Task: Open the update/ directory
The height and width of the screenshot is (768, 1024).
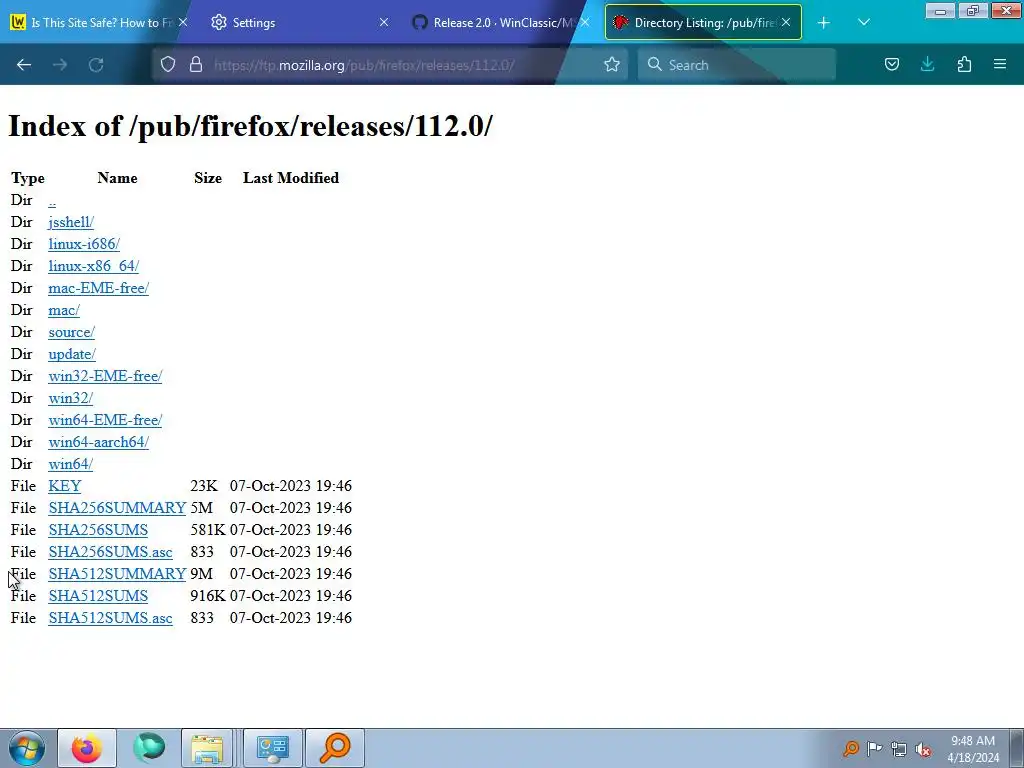Action: tap(72, 354)
